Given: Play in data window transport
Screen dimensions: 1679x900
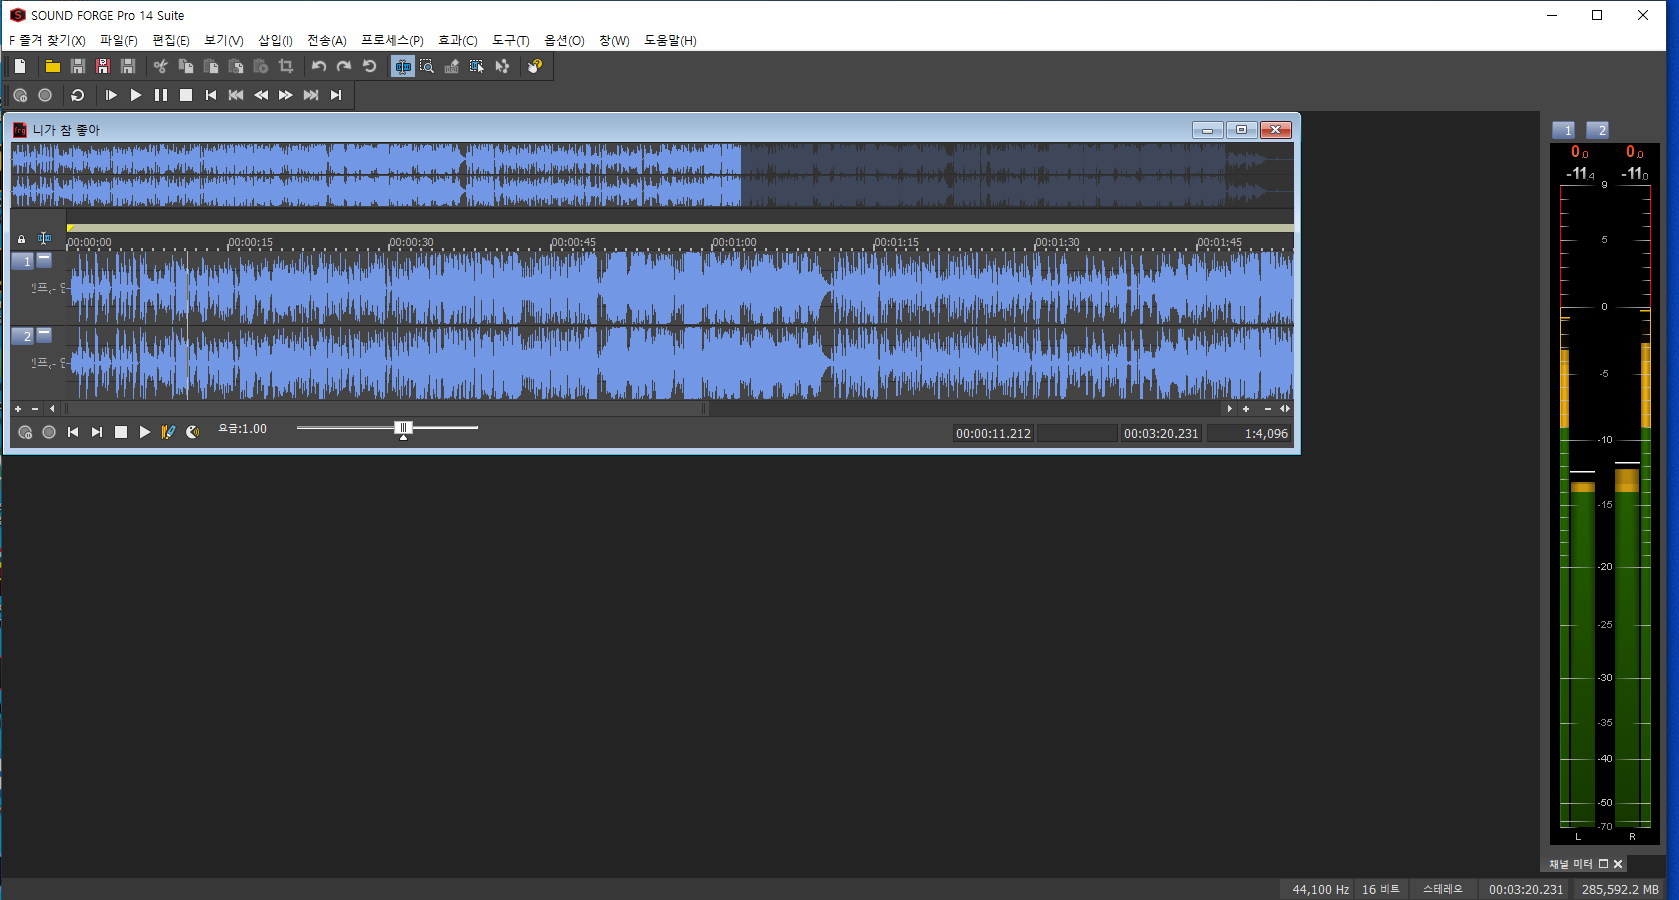Looking at the screenshot, I should pos(145,432).
